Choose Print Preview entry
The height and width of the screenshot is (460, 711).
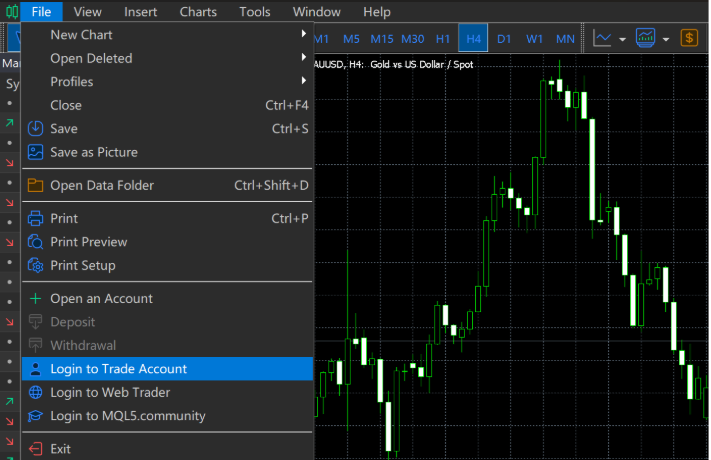pos(167,242)
